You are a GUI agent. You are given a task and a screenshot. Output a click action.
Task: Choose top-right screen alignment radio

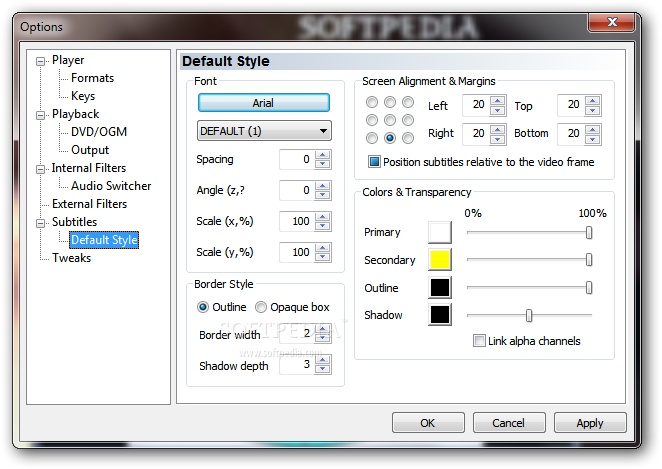coord(408,102)
